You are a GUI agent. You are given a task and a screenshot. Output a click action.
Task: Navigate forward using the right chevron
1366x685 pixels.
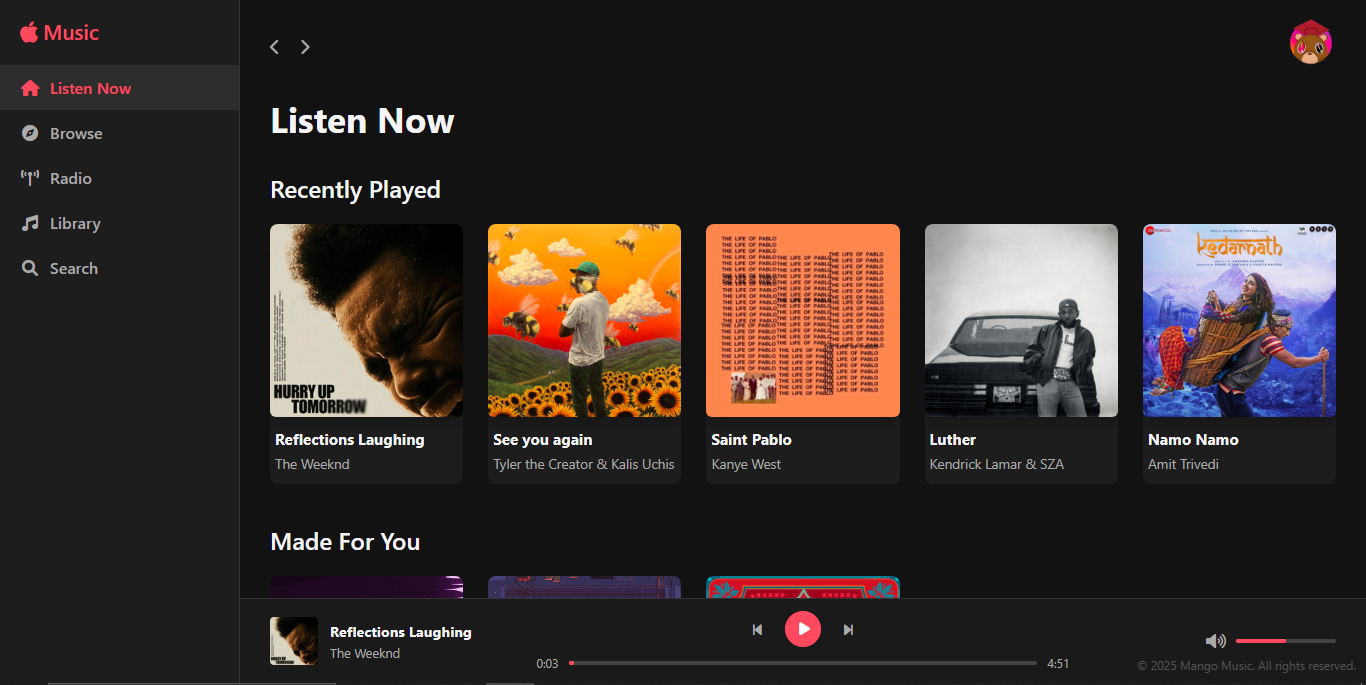305,46
